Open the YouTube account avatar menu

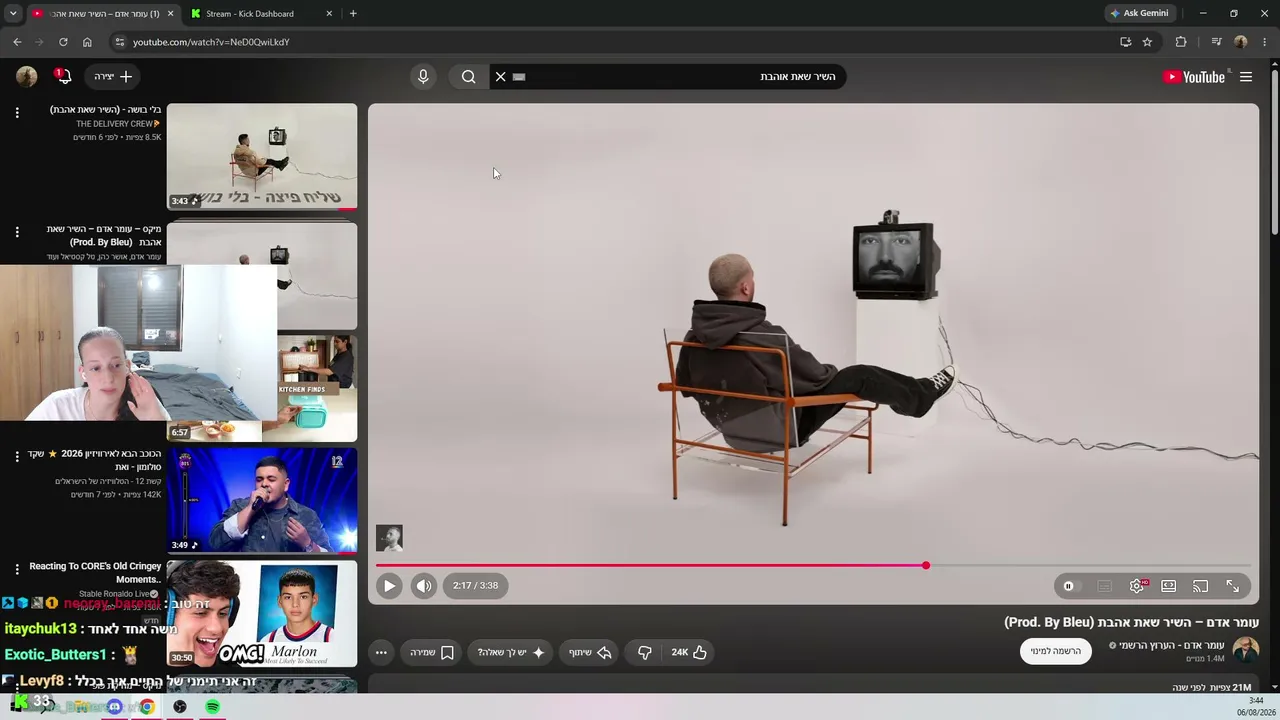pyautogui.click(x=27, y=77)
